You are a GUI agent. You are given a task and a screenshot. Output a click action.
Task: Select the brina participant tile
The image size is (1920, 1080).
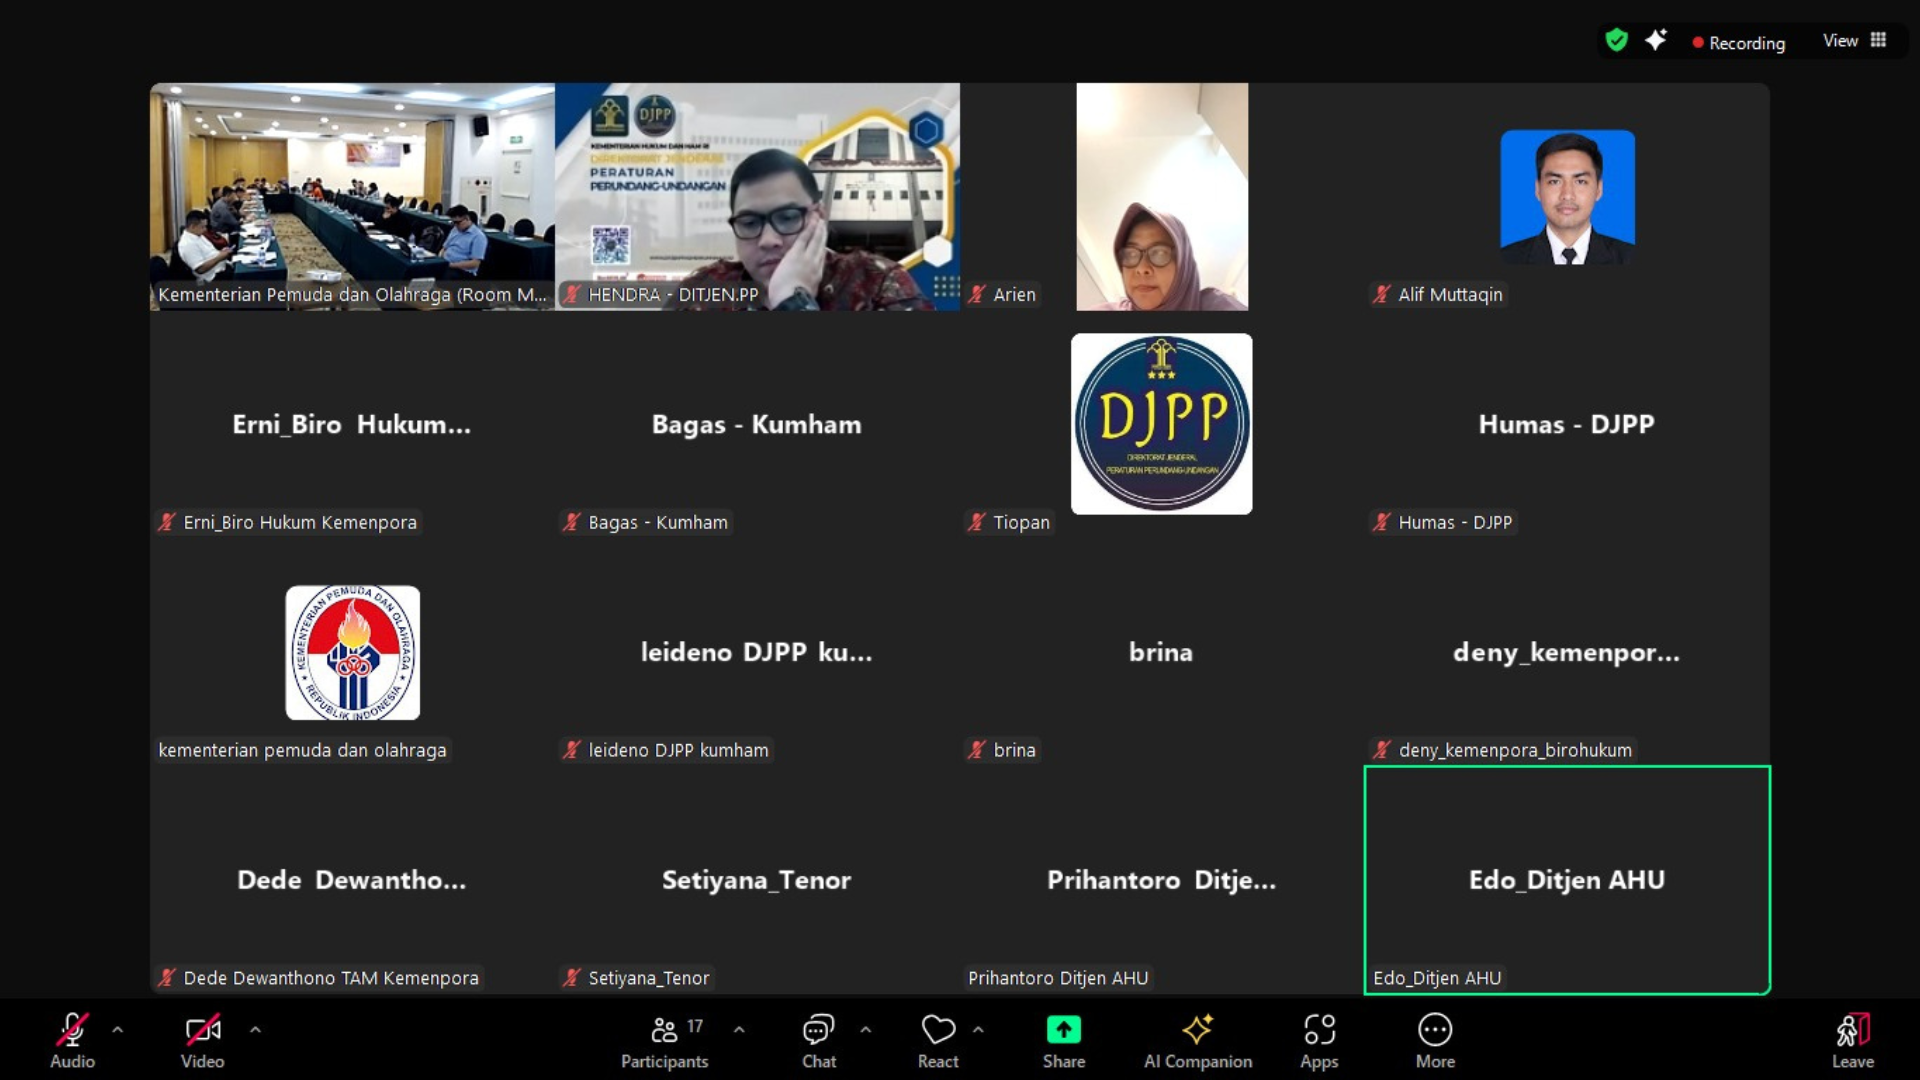coord(1161,652)
